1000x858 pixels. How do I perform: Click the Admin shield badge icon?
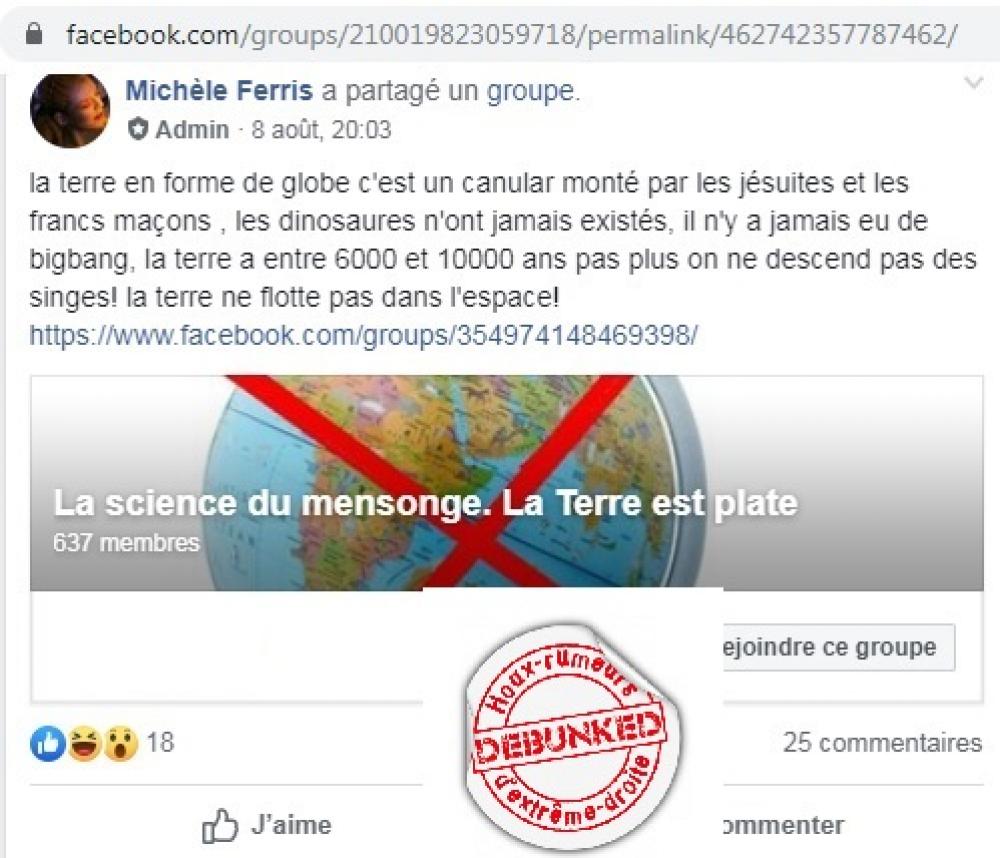(x=137, y=129)
